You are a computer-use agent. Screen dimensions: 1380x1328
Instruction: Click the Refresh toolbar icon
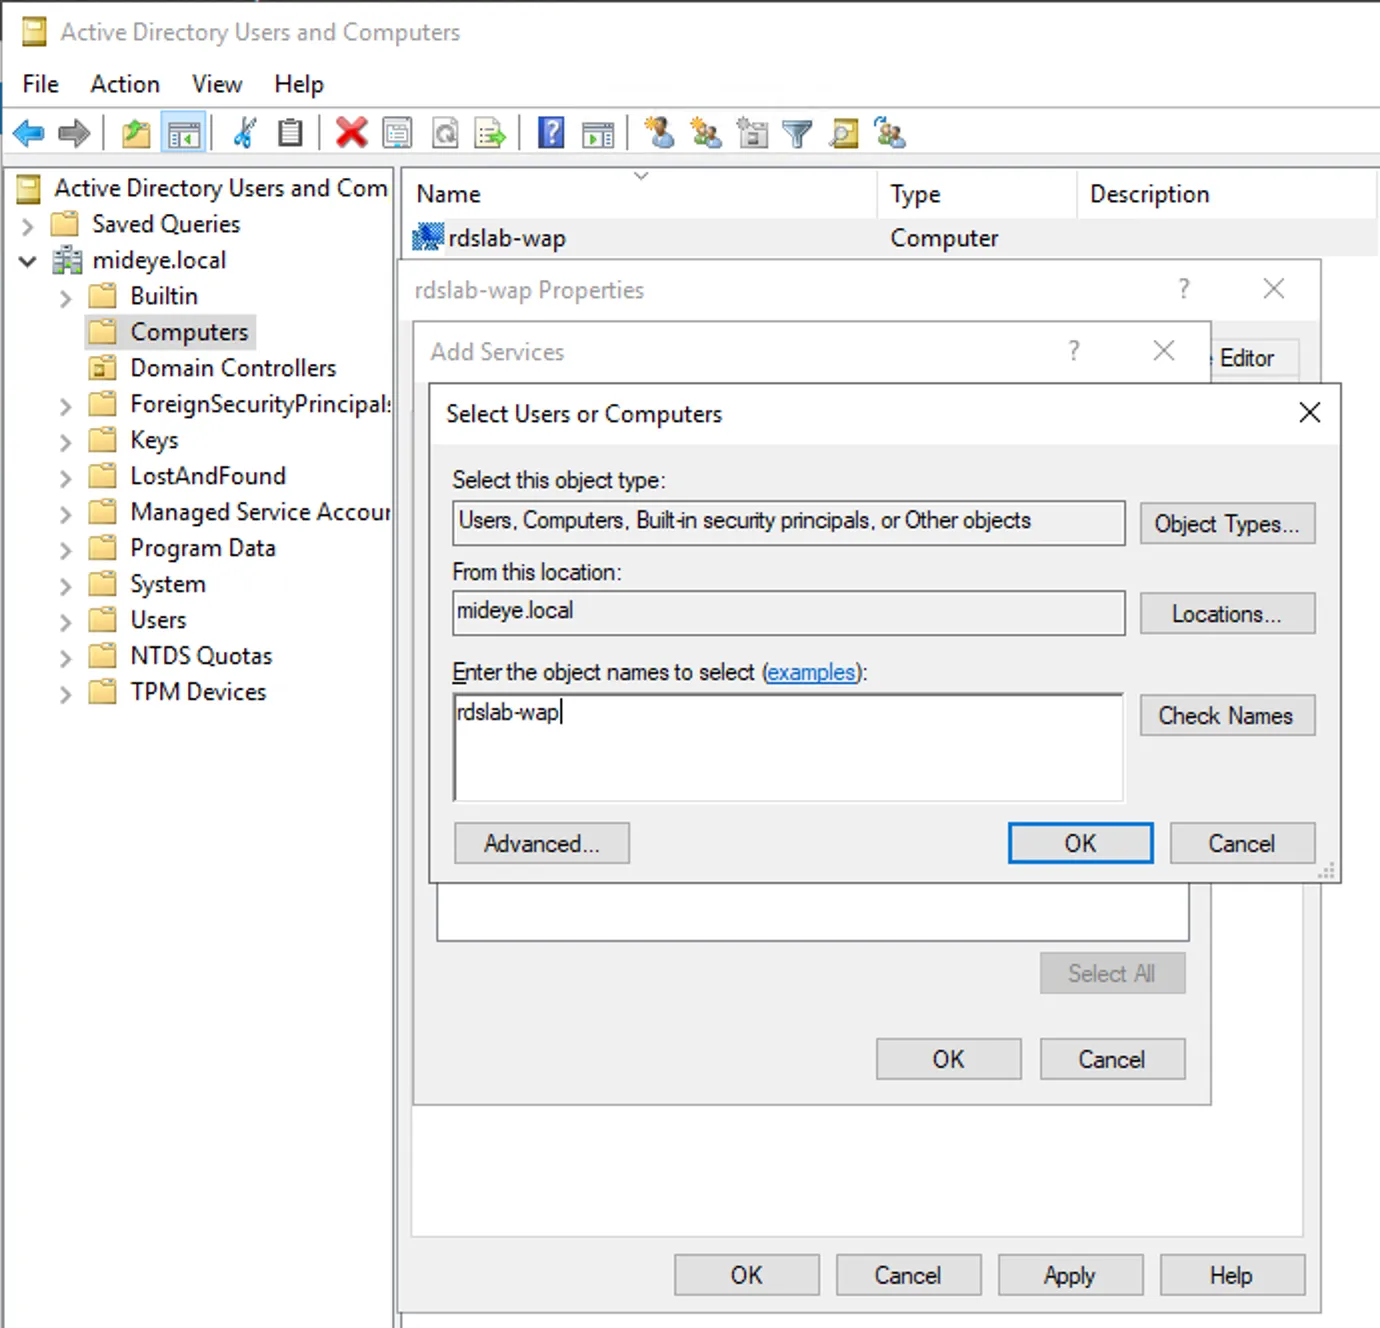click(x=445, y=132)
